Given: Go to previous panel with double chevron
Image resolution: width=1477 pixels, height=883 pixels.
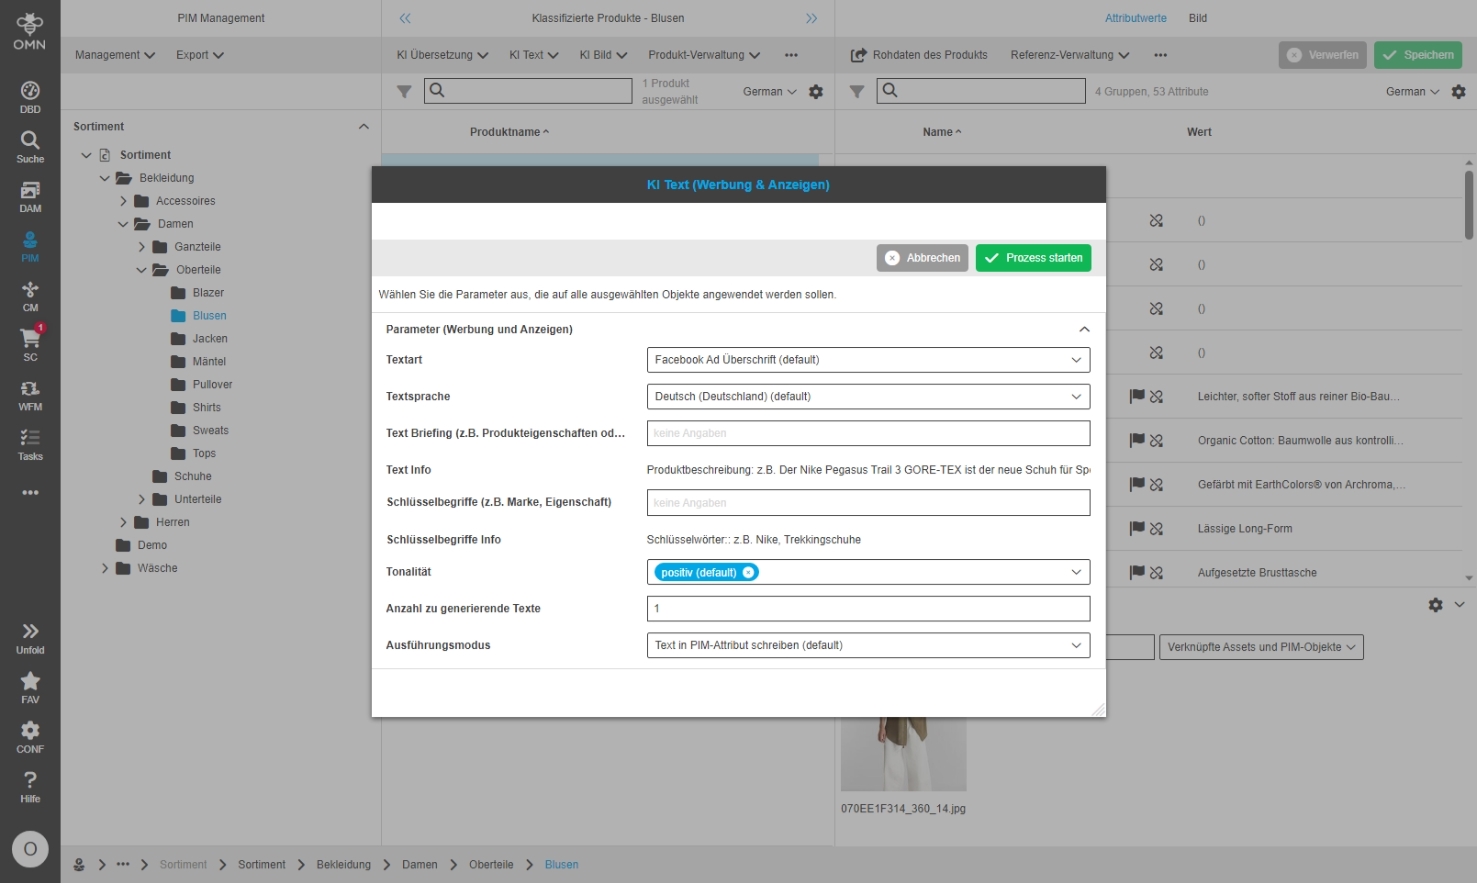Looking at the screenshot, I should [405, 18].
